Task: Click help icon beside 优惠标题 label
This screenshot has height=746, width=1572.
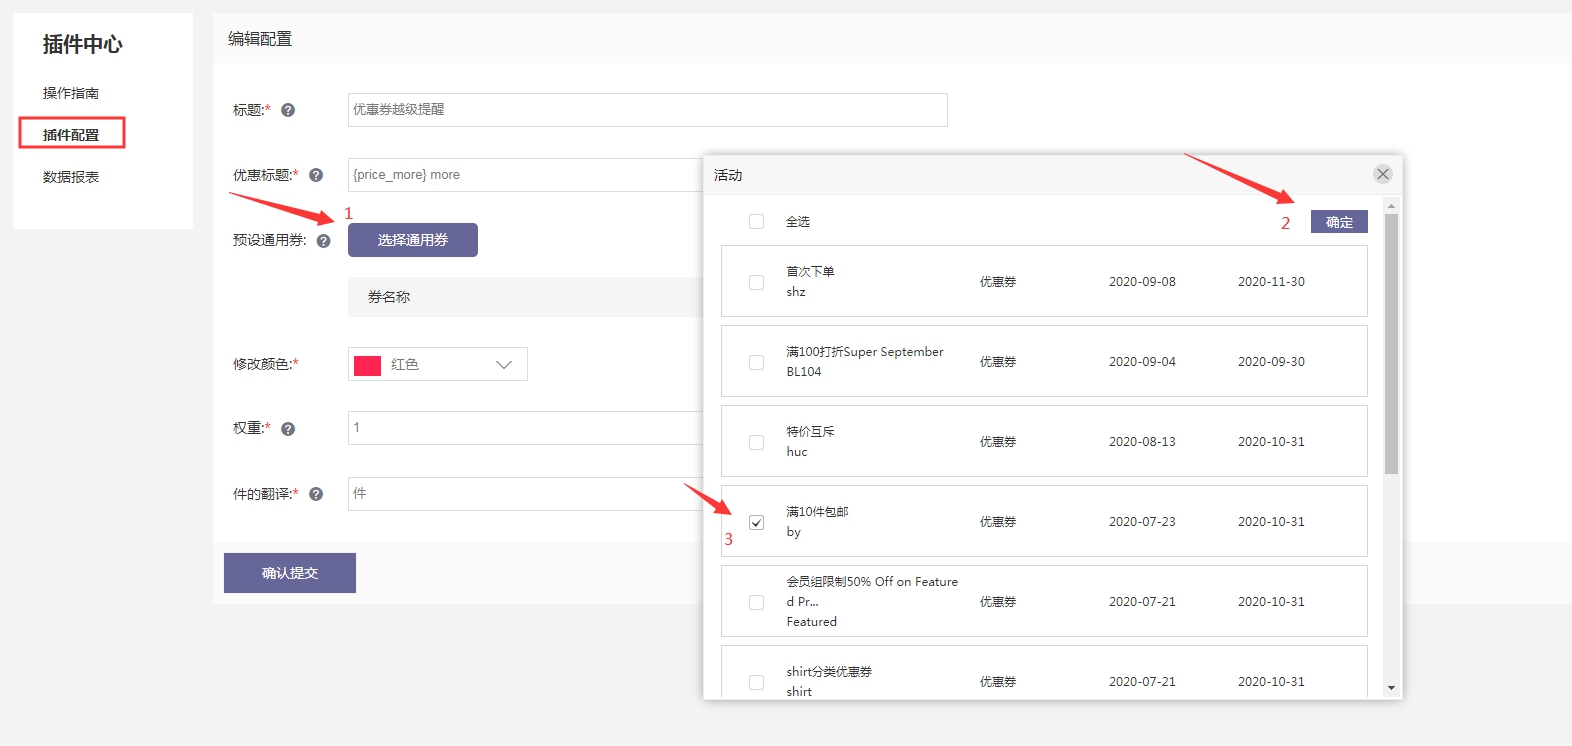Action: click(x=316, y=175)
